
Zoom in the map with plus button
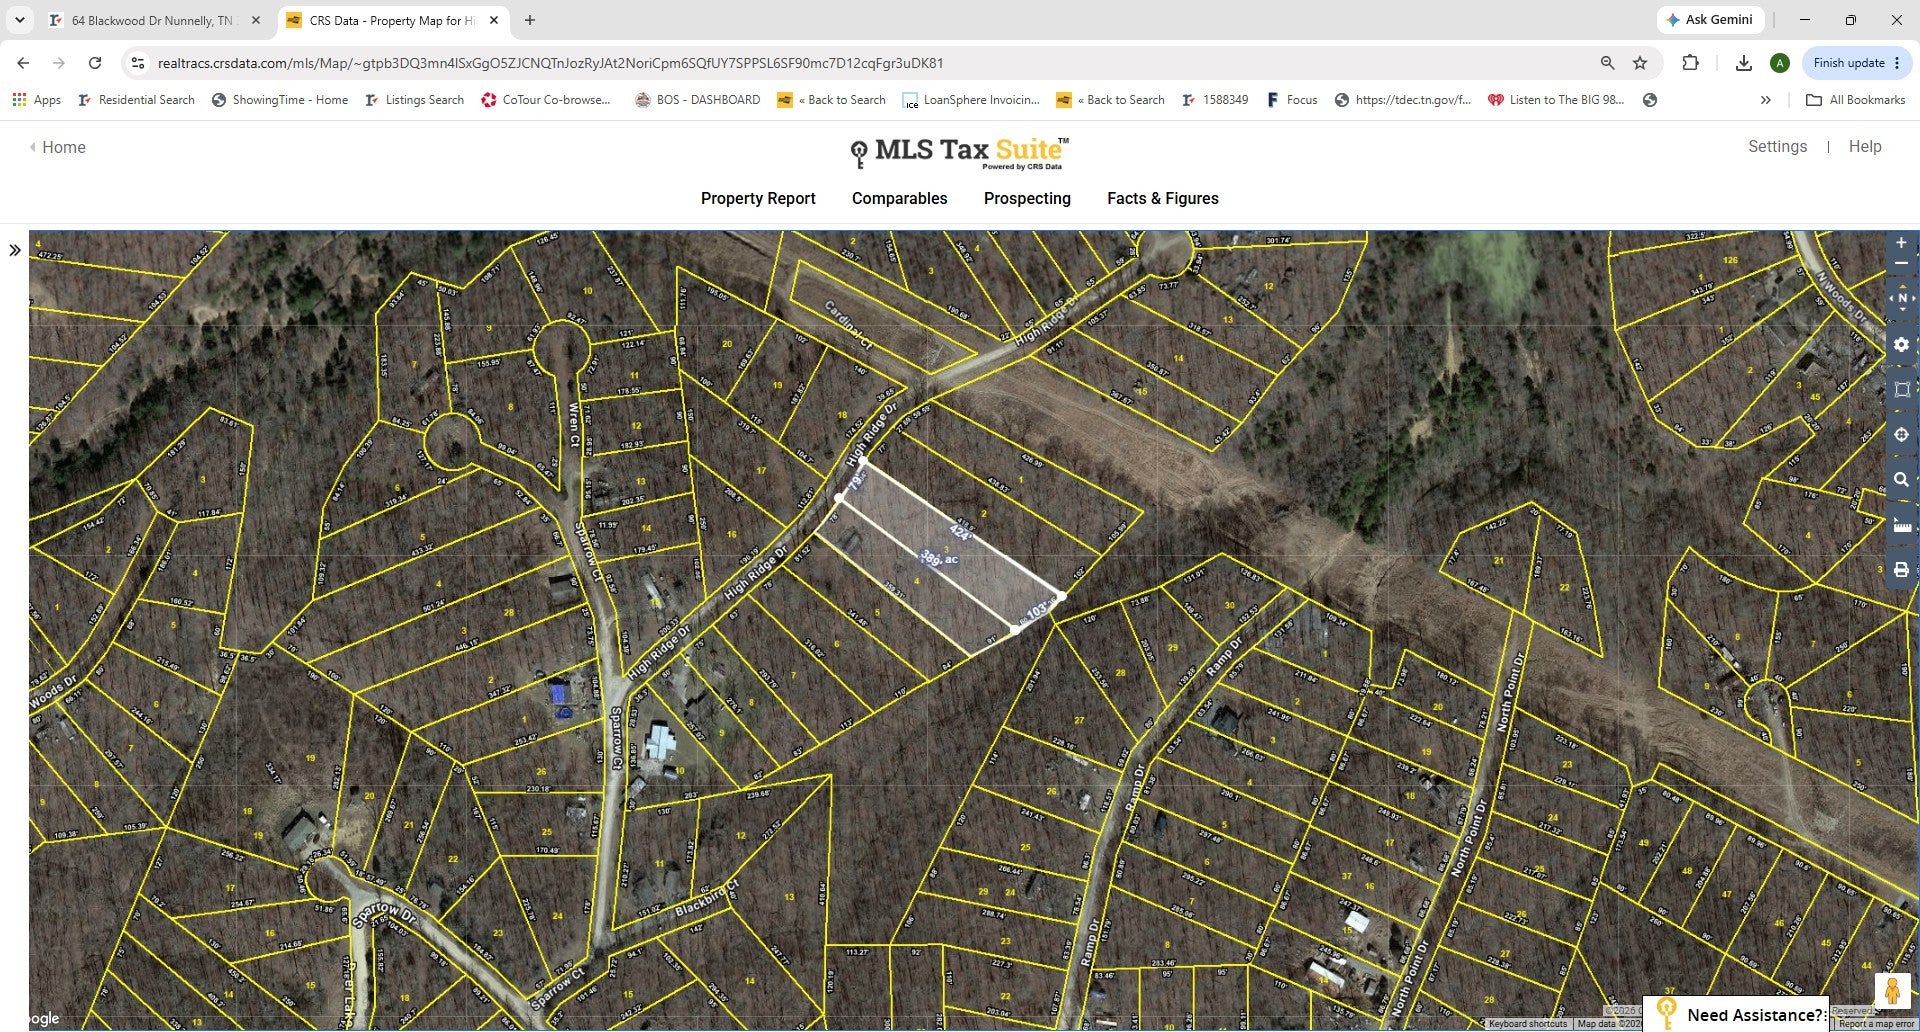coord(1901,243)
